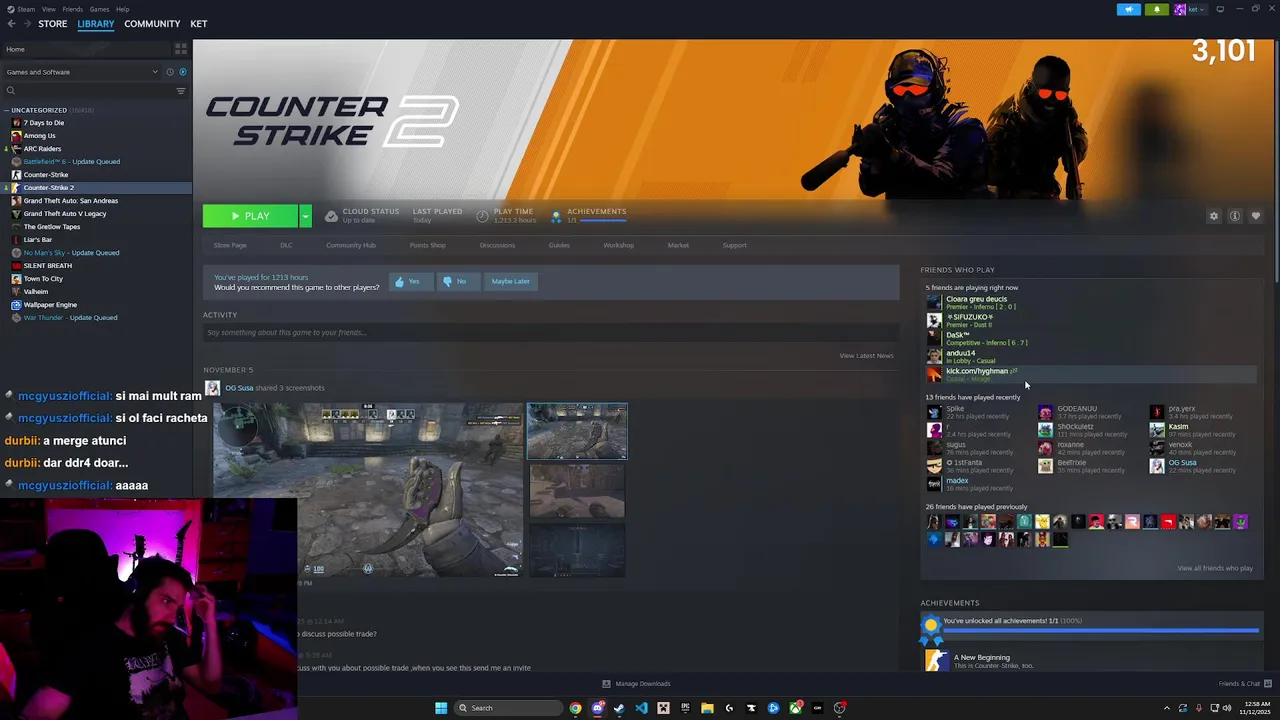Screen dimensions: 1280x720
Task: Open the green notifications bell
Action: tap(1157, 10)
